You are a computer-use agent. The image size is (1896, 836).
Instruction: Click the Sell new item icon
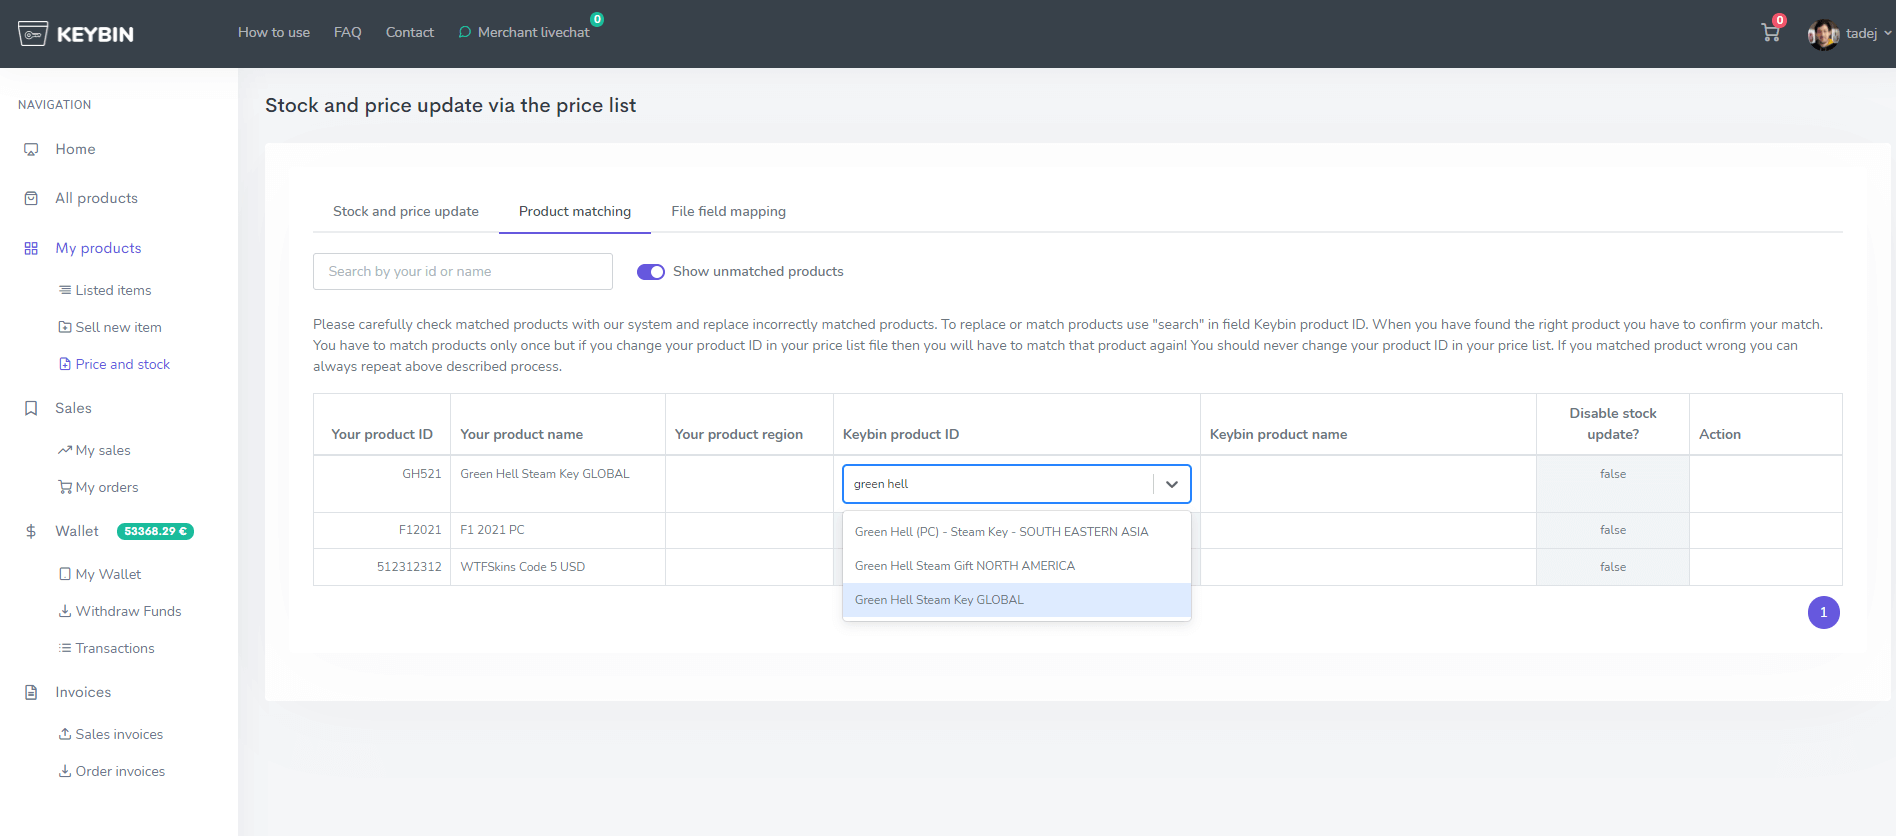point(65,327)
